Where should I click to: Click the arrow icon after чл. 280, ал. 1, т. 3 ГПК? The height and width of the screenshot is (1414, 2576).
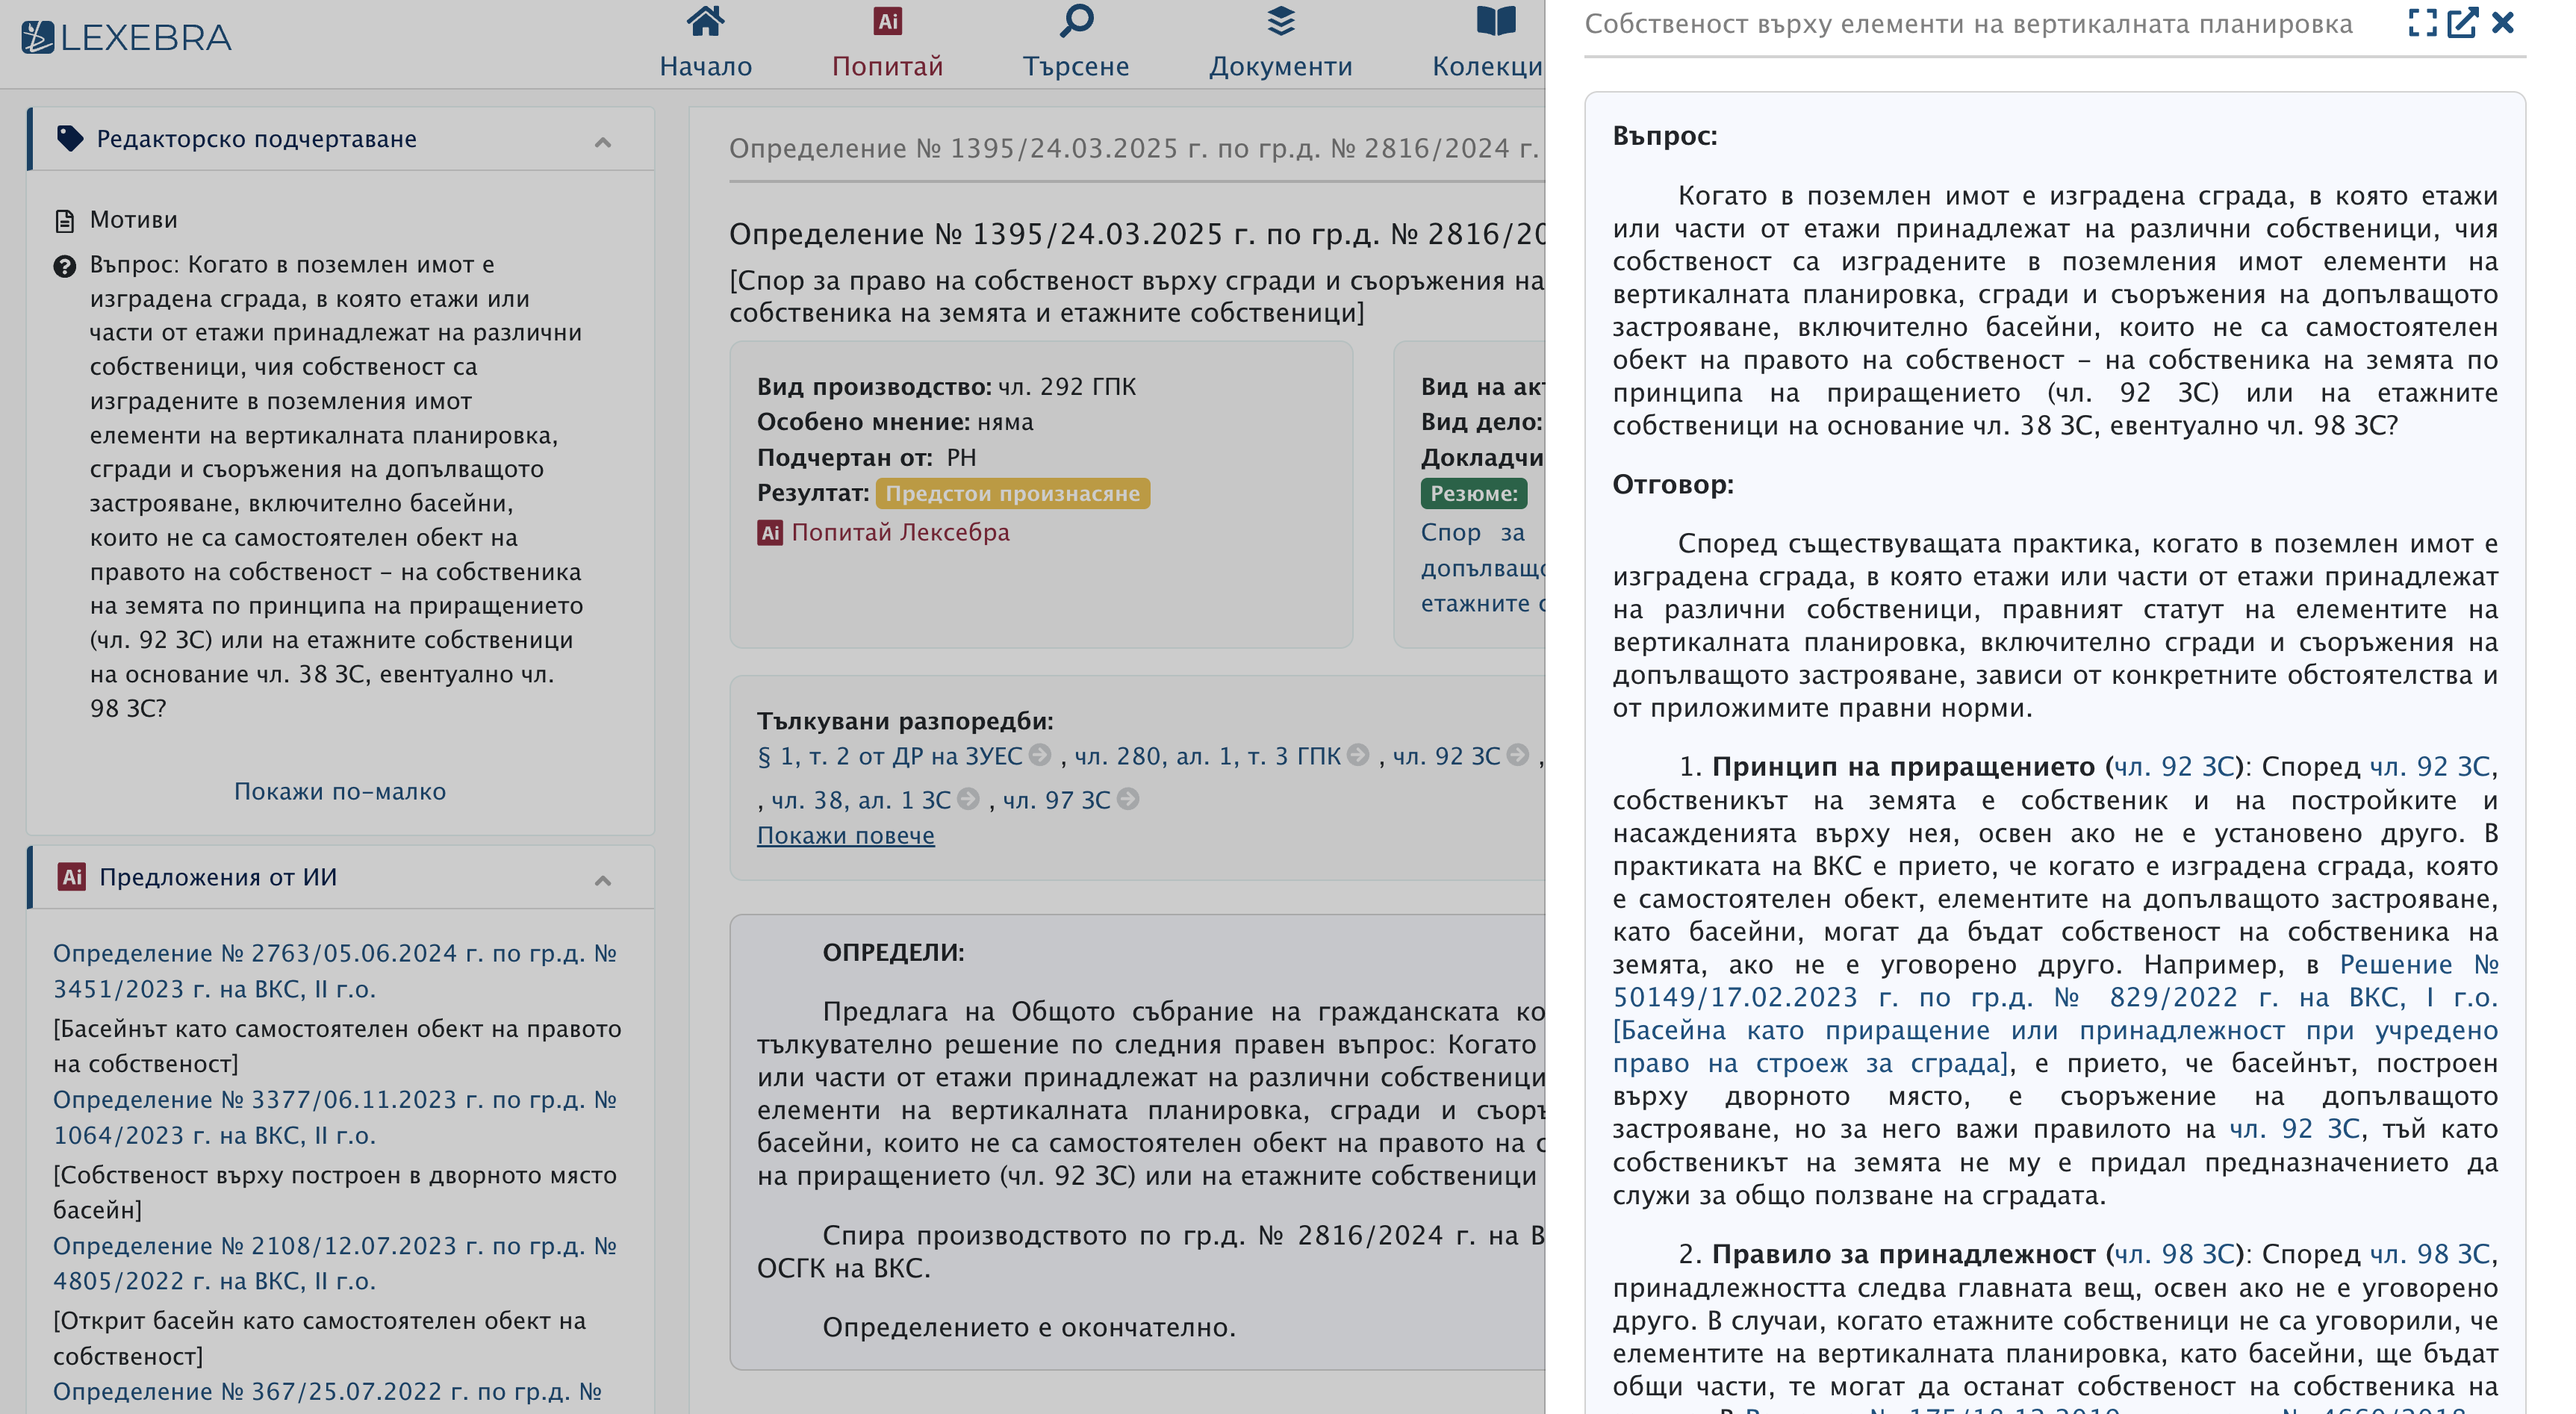[x=1357, y=755]
